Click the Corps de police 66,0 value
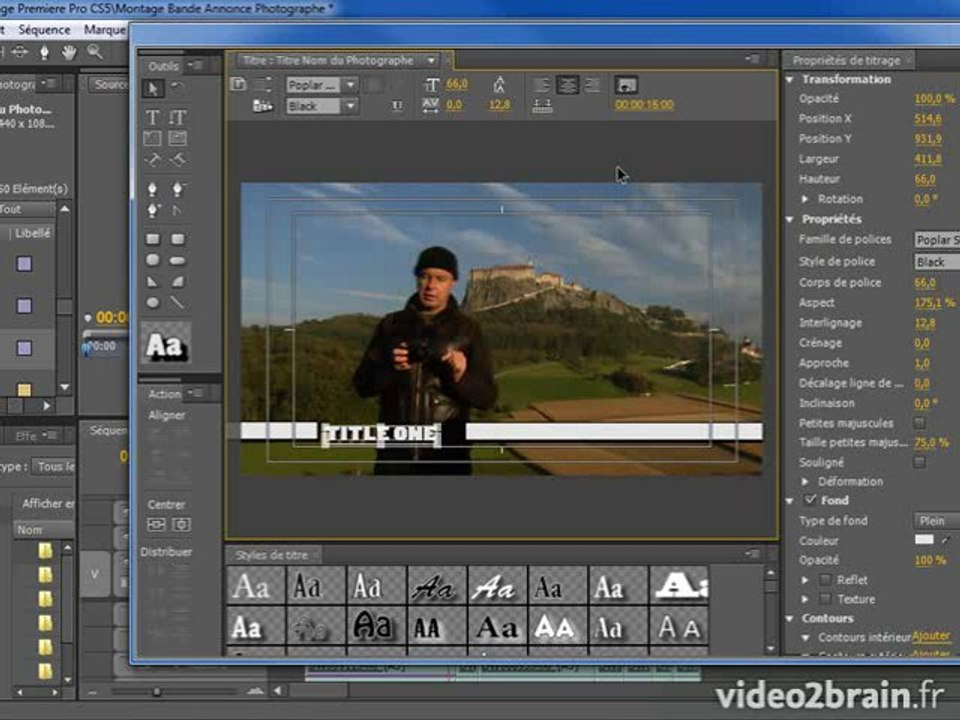 pyautogui.click(x=924, y=282)
